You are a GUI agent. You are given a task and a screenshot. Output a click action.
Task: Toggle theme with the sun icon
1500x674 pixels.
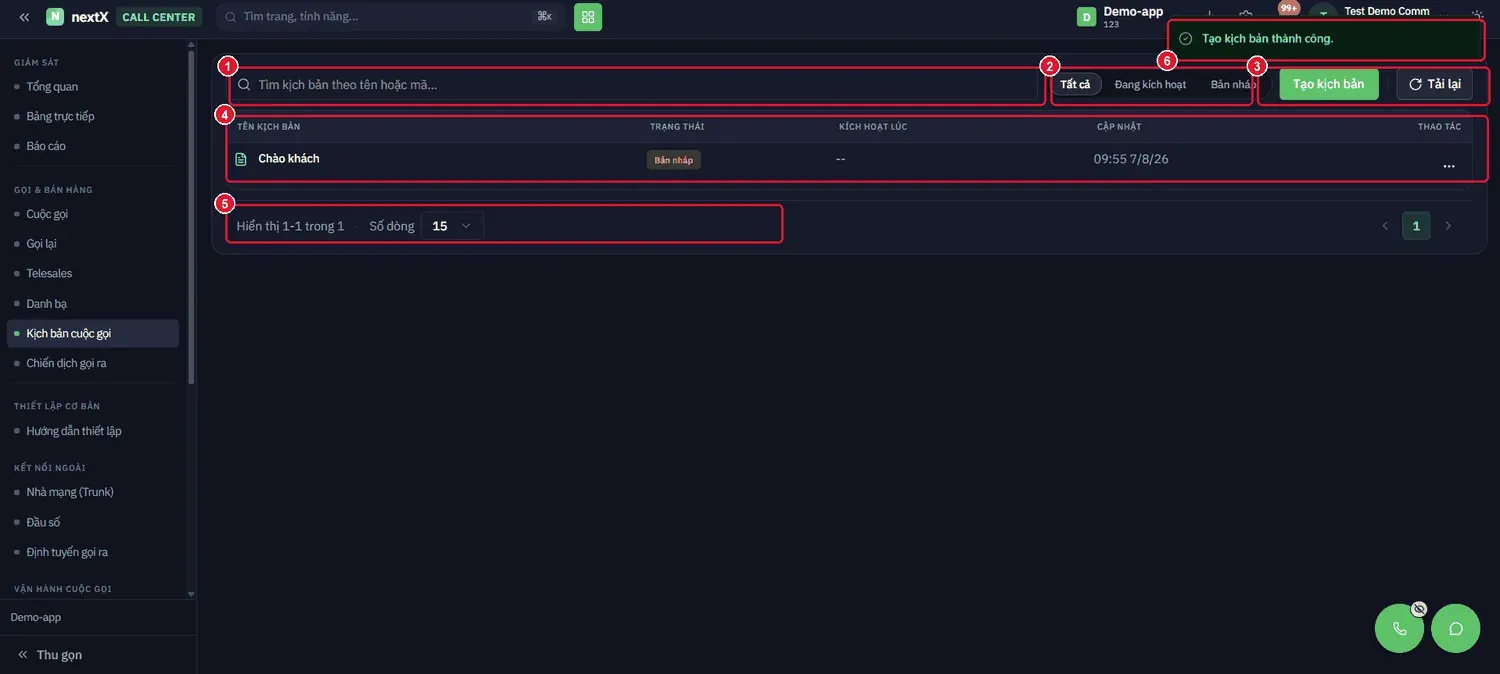pos(1477,15)
